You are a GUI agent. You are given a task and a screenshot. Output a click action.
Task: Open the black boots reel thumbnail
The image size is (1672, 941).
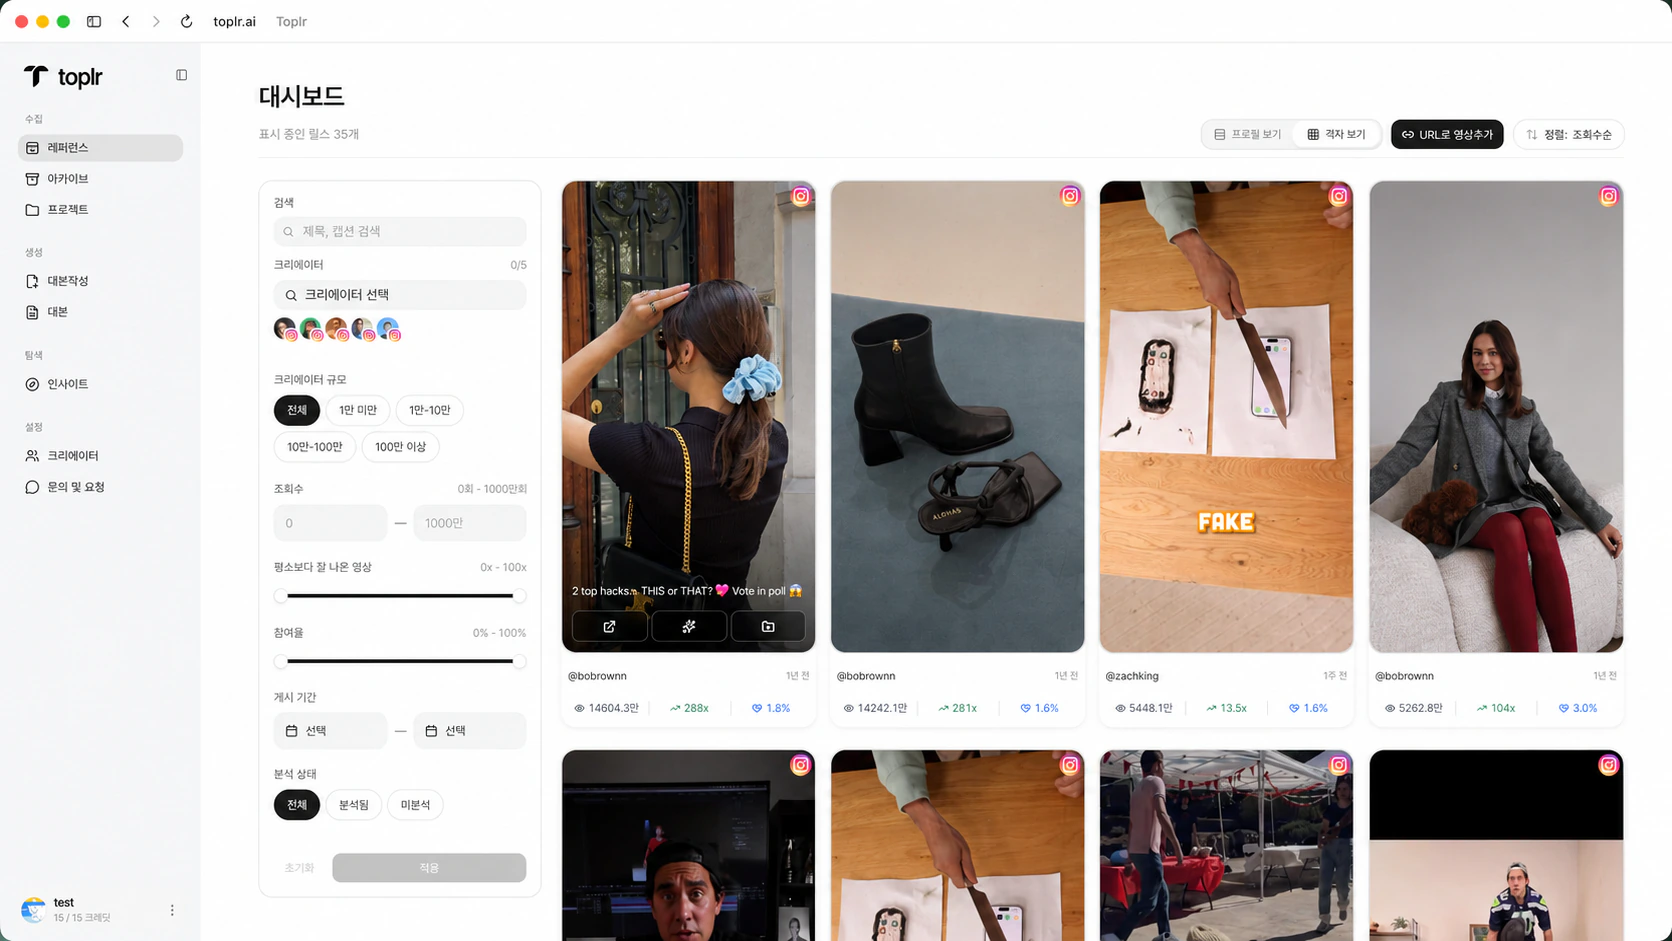[x=958, y=417]
